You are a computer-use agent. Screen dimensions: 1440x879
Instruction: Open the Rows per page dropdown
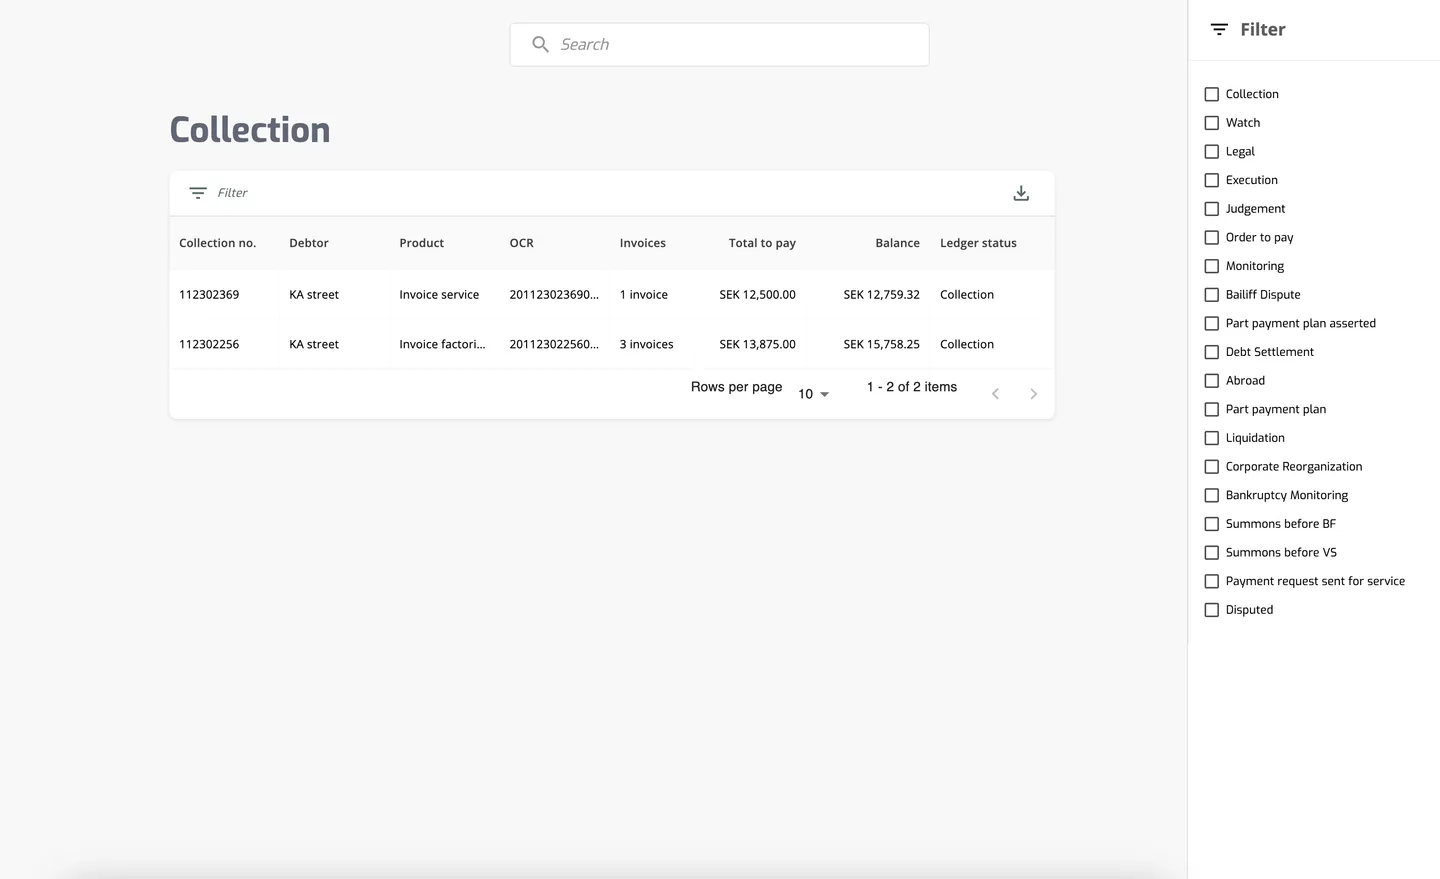click(814, 394)
